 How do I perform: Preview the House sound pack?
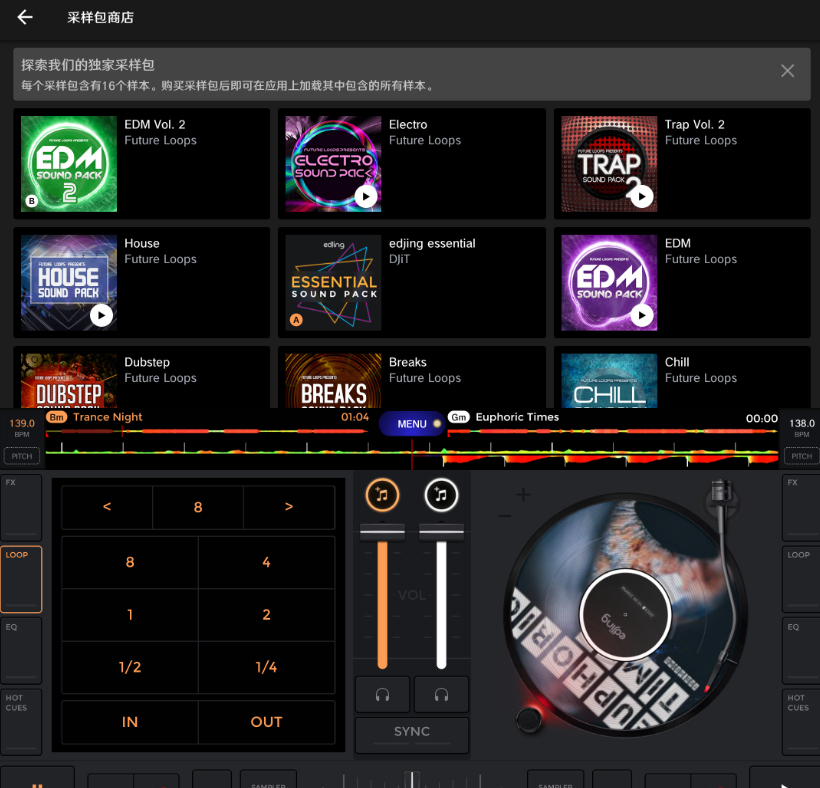tap(101, 316)
